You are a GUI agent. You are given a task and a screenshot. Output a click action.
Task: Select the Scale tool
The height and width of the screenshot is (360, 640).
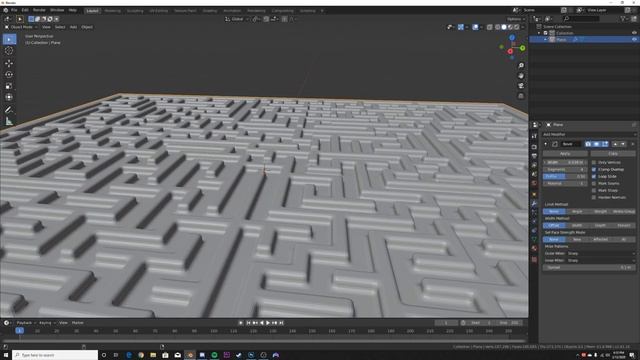point(9,86)
